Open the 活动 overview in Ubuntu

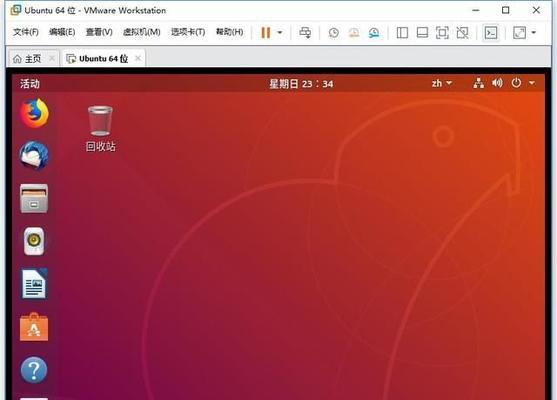30,84
